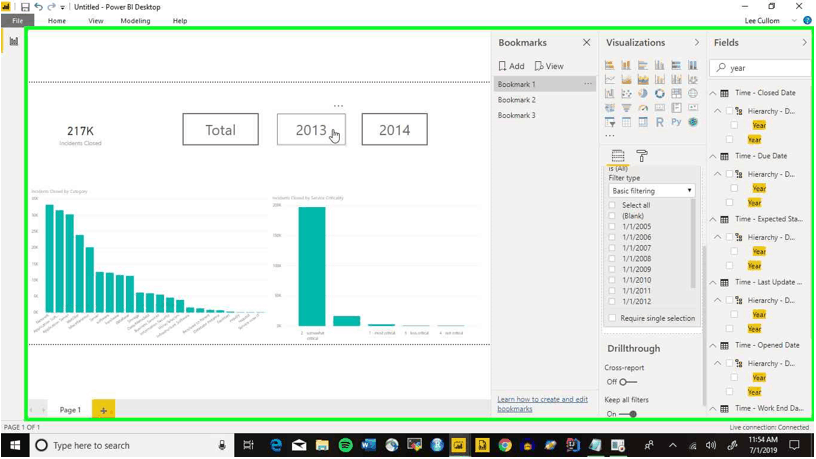The height and width of the screenshot is (459, 816).
Task: Collapse the Time - Closed Date table
Action: coord(713,93)
